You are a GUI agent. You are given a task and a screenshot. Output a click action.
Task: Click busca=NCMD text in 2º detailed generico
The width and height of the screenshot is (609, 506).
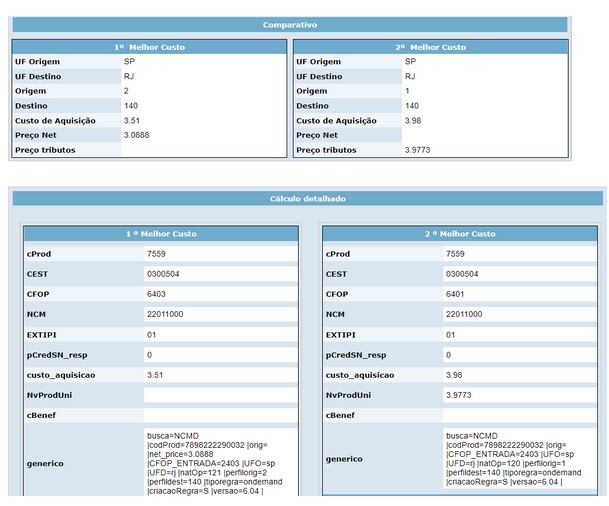coord(472,436)
